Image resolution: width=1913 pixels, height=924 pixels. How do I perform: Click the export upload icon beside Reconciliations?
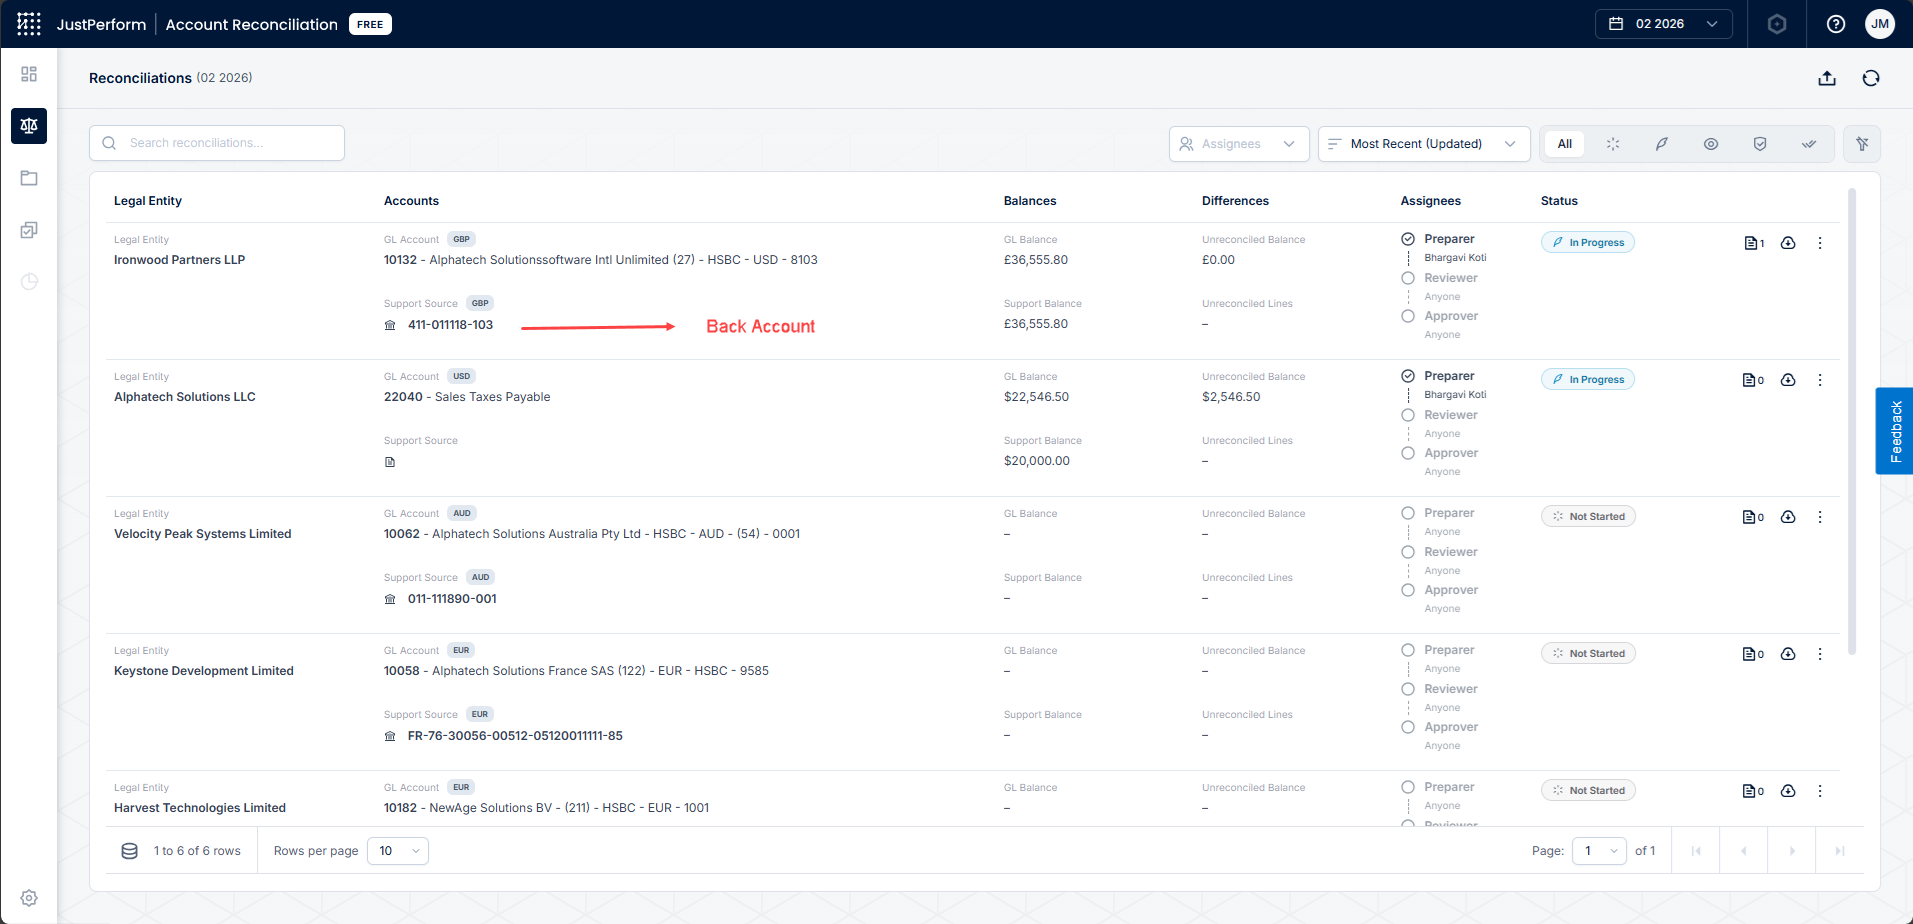pyautogui.click(x=1827, y=78)
